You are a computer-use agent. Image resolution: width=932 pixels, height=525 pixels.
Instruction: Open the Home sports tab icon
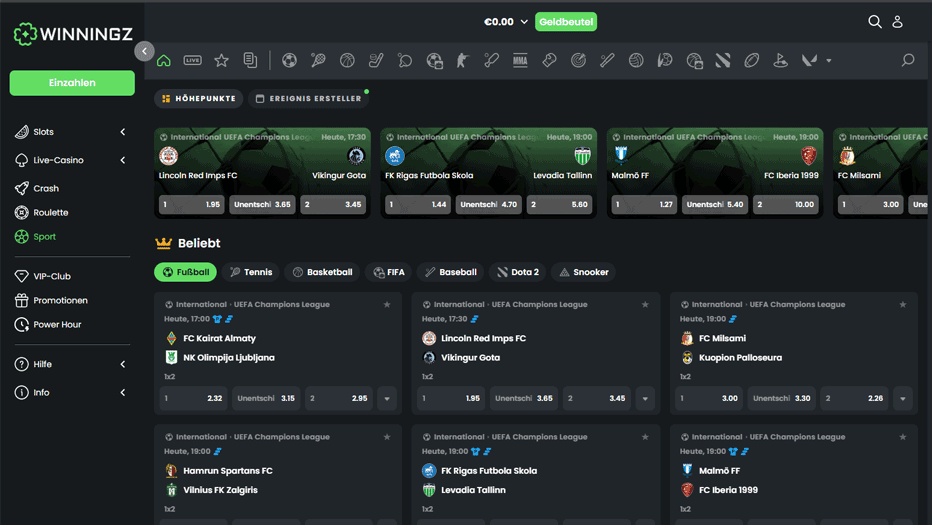point(163,60)
